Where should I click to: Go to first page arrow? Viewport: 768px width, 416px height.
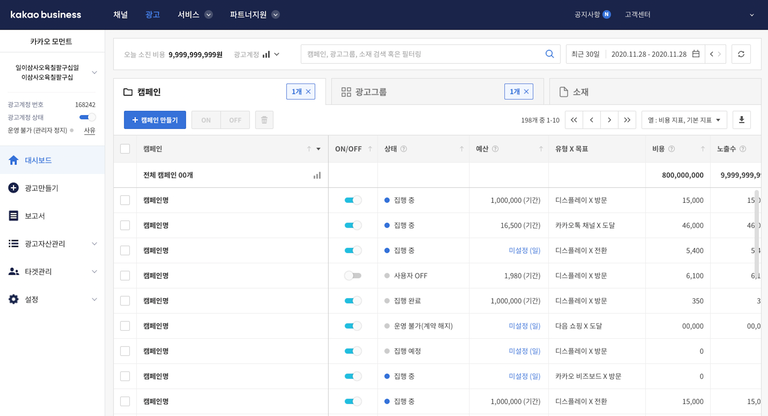click(573, 120)
